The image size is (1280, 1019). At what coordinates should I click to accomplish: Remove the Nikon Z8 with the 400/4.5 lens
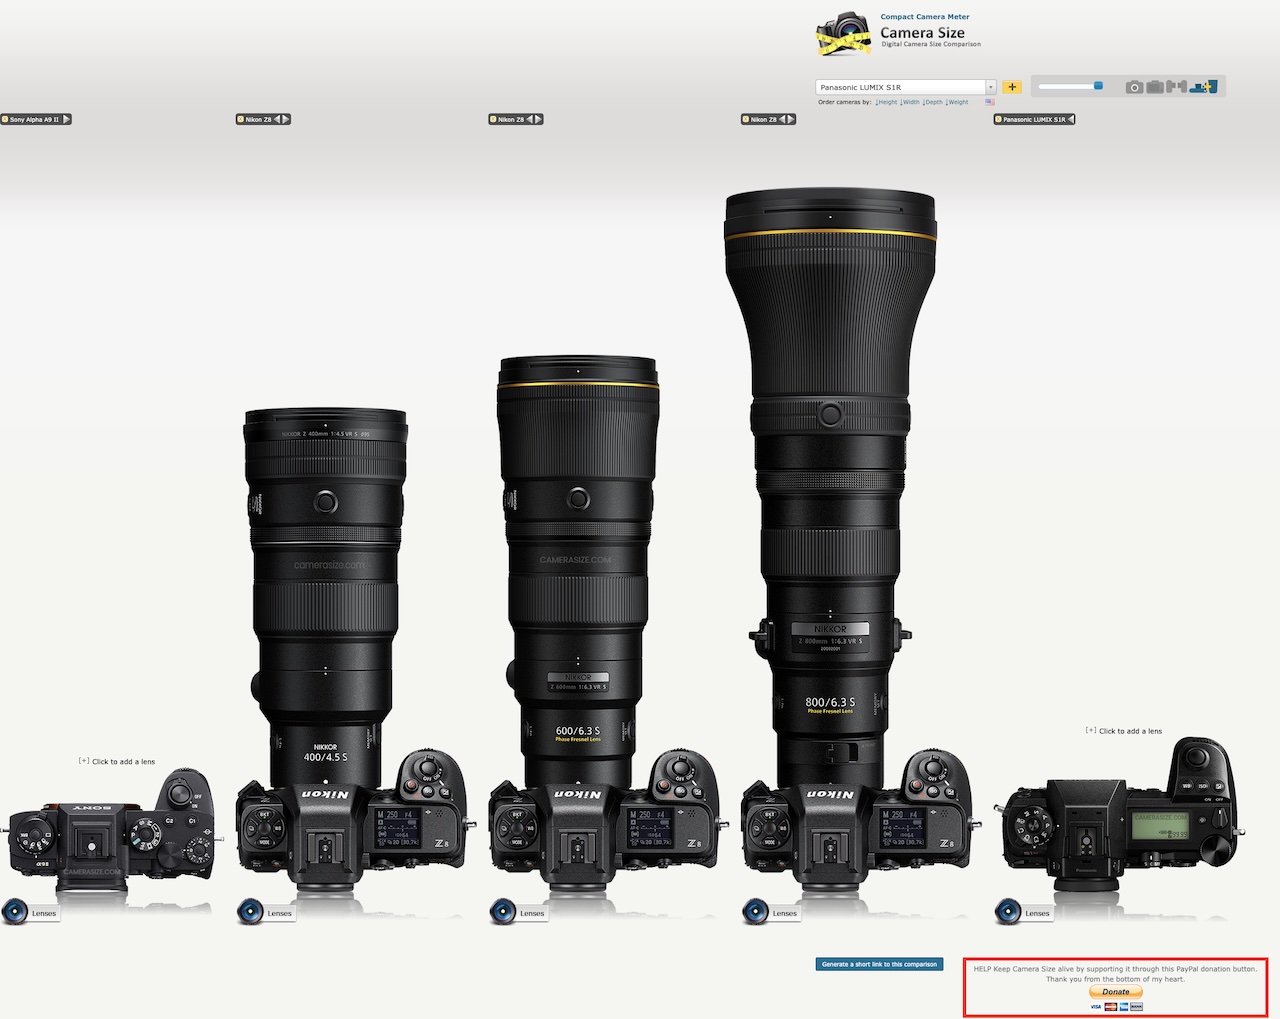point(240,119)
